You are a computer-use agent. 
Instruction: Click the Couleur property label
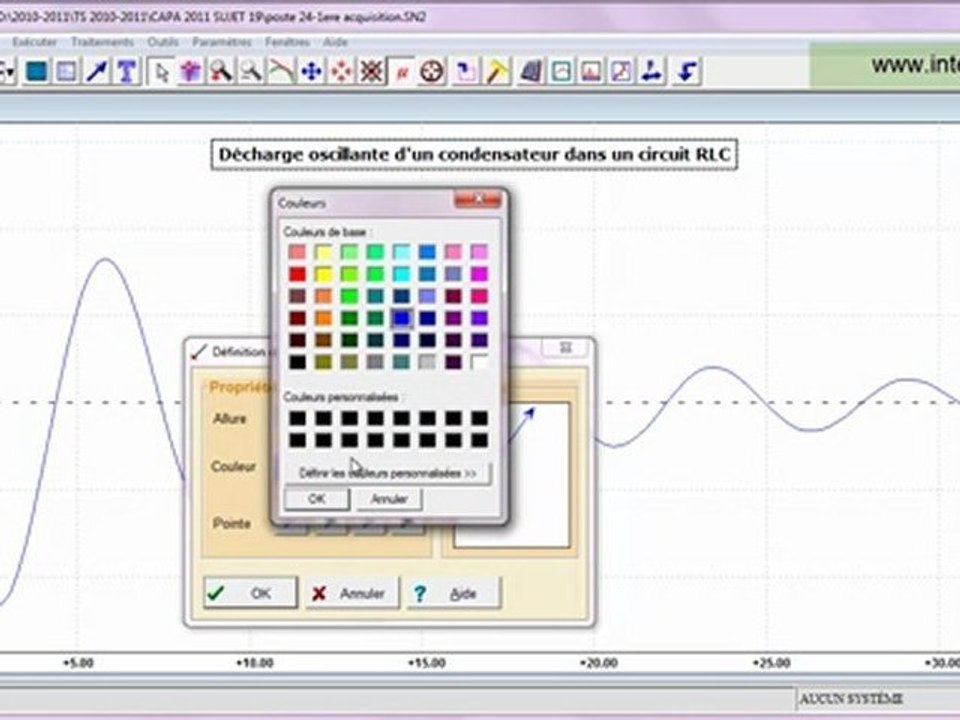coord(233,467)
